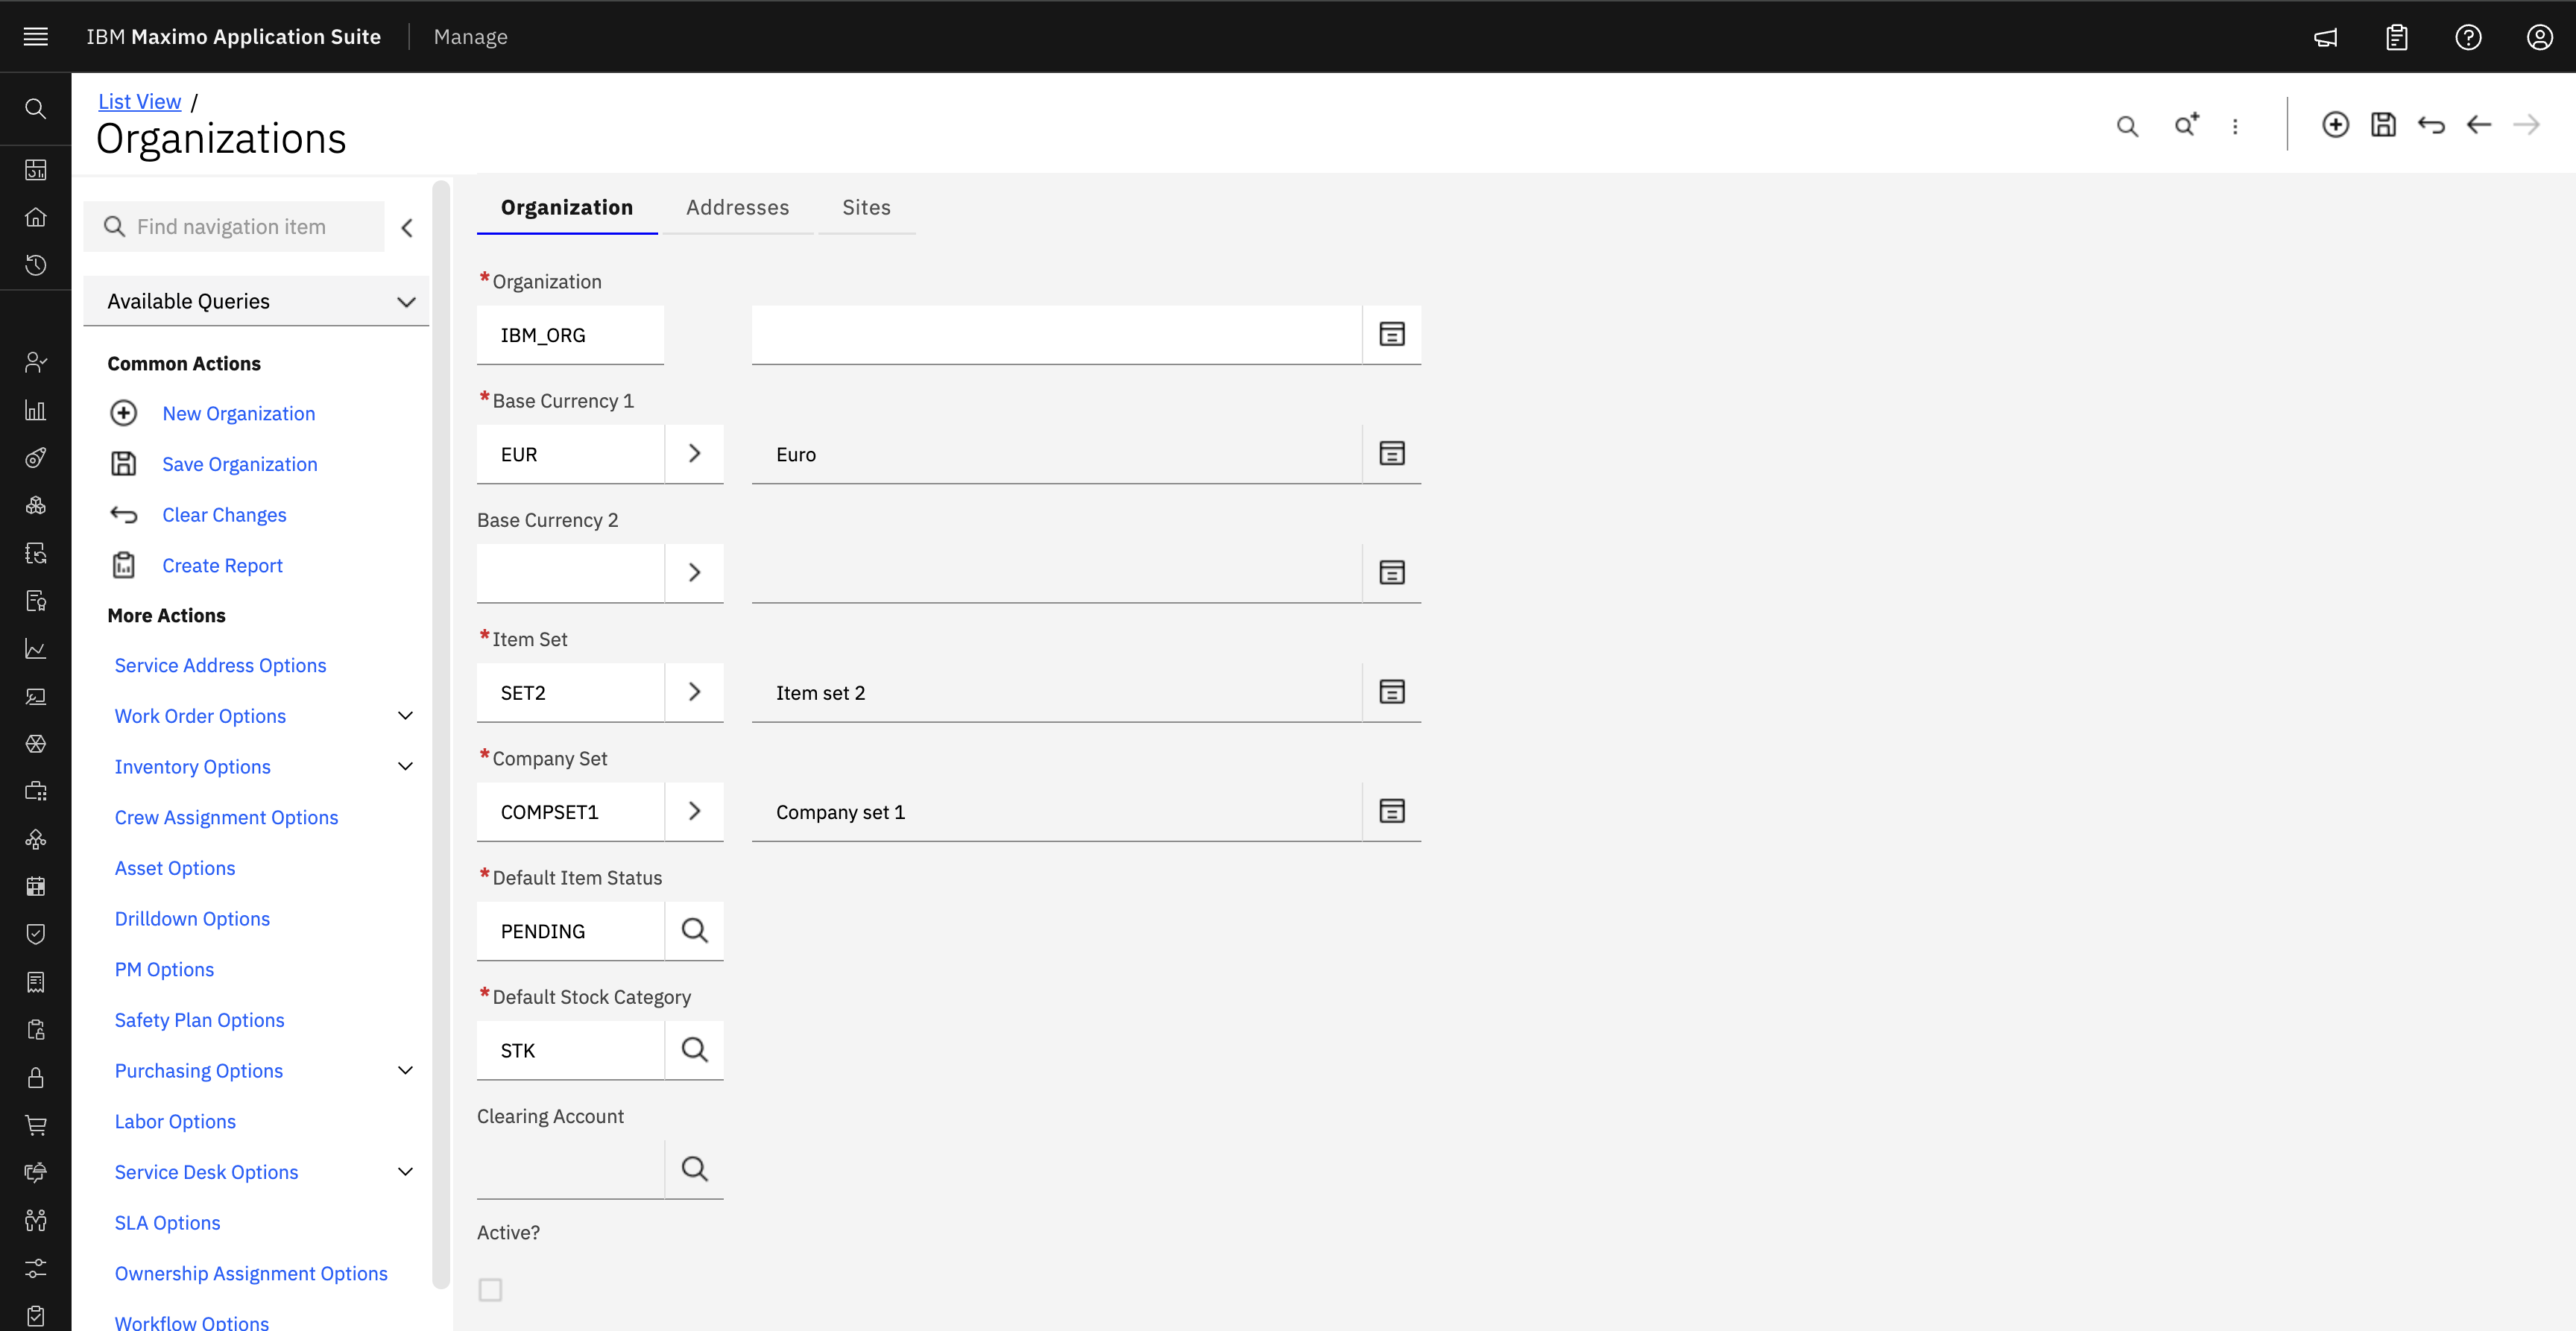Open the user profile icon
This screenshot has width=2576, height=1331.
coord(2540,37)
